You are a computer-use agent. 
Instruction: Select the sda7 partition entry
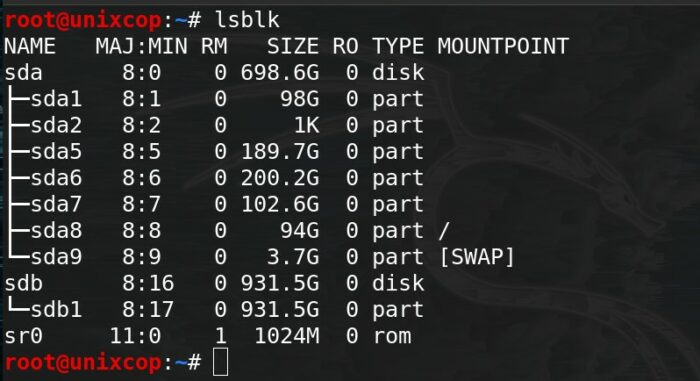[x=56, y=204]
